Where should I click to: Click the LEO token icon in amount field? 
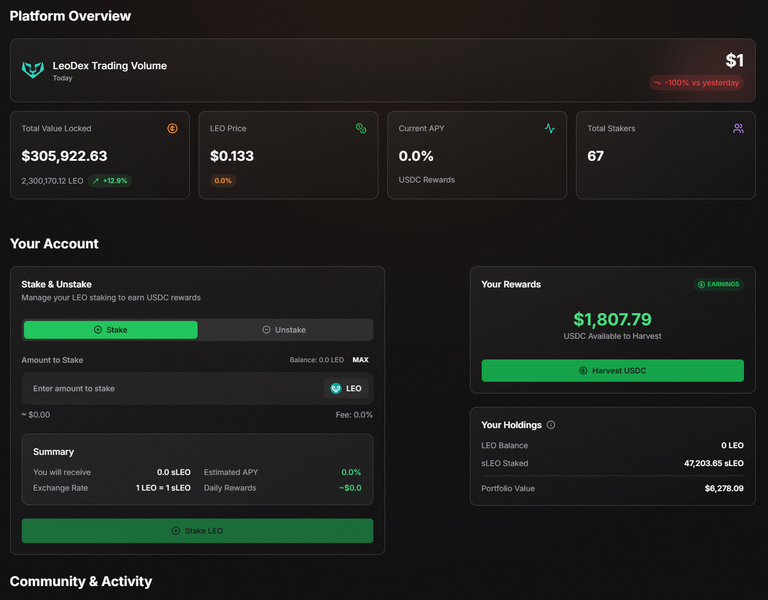336,388
